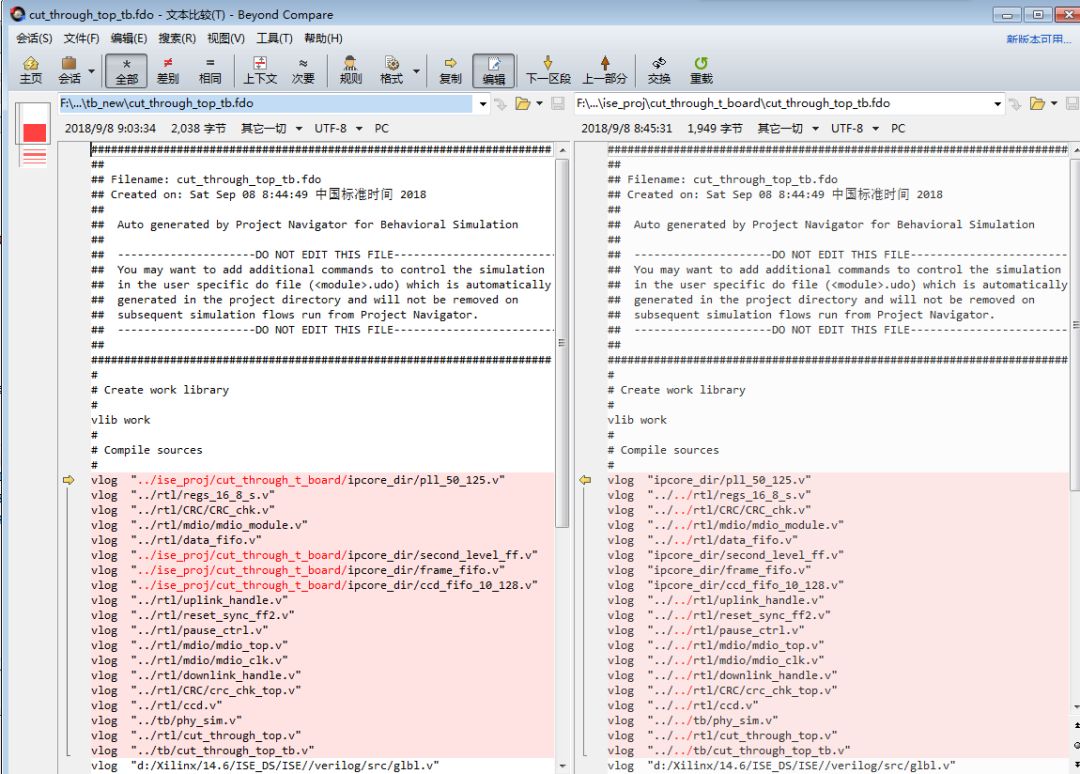Click the left pane vertical scrollbar thumb

pos(562,343)
